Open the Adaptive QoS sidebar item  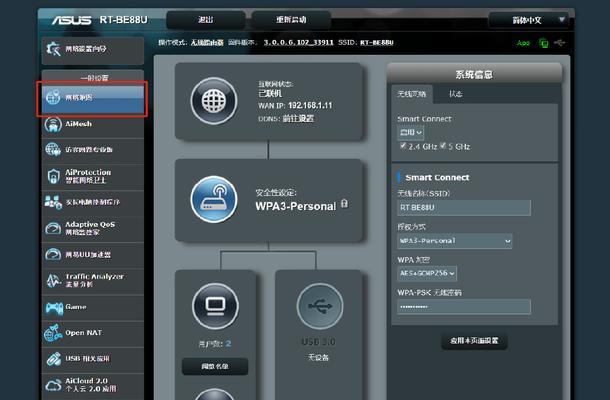click(93, 228)
